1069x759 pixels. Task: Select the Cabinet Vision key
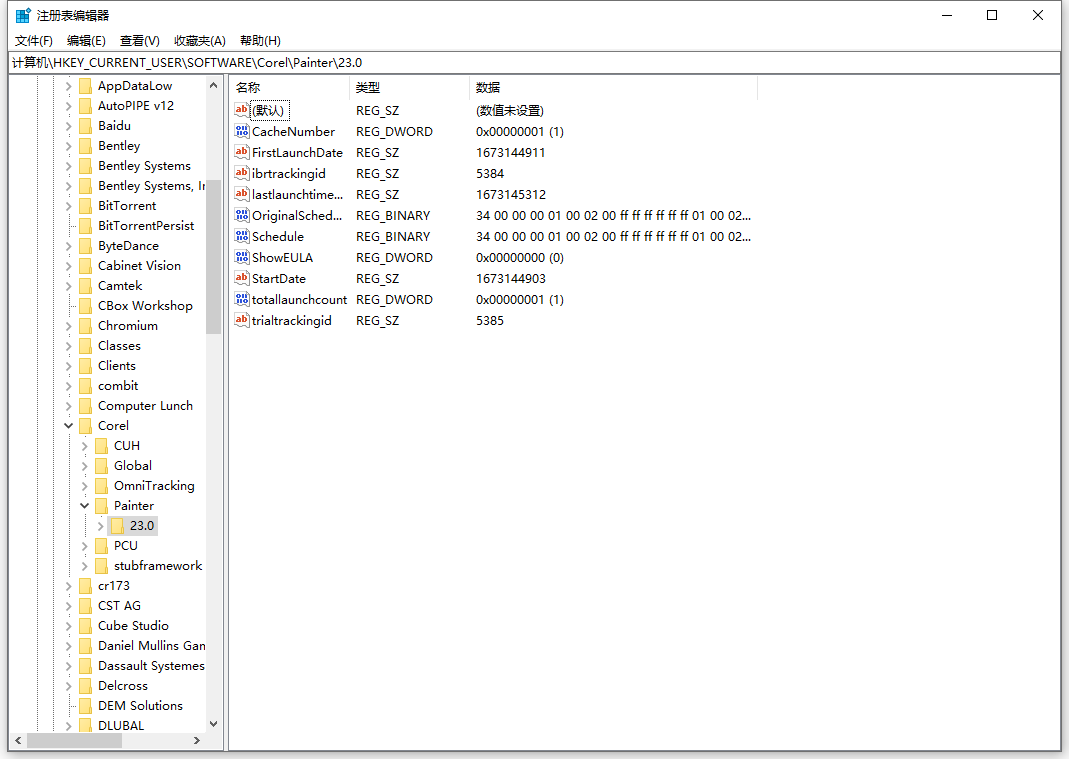click(139, 266)
